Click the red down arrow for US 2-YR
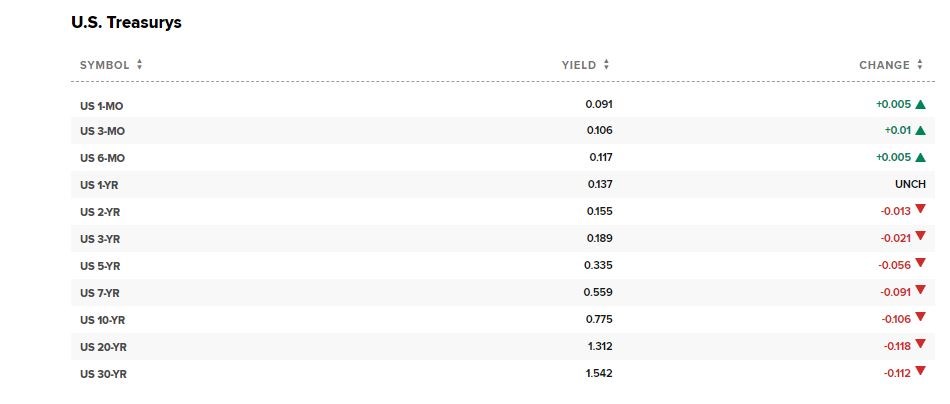Screen dimensions: 950x404 coord(920,211)
